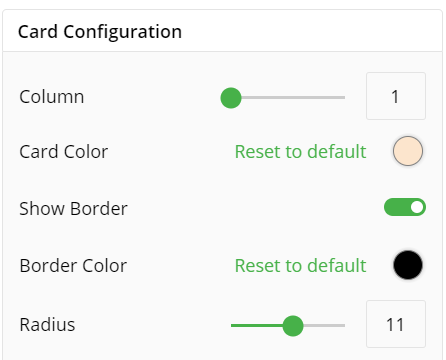Click the gray unfilled part of Radius slider
This screenshot has width=446, height=360.
[x=324, y=326]
